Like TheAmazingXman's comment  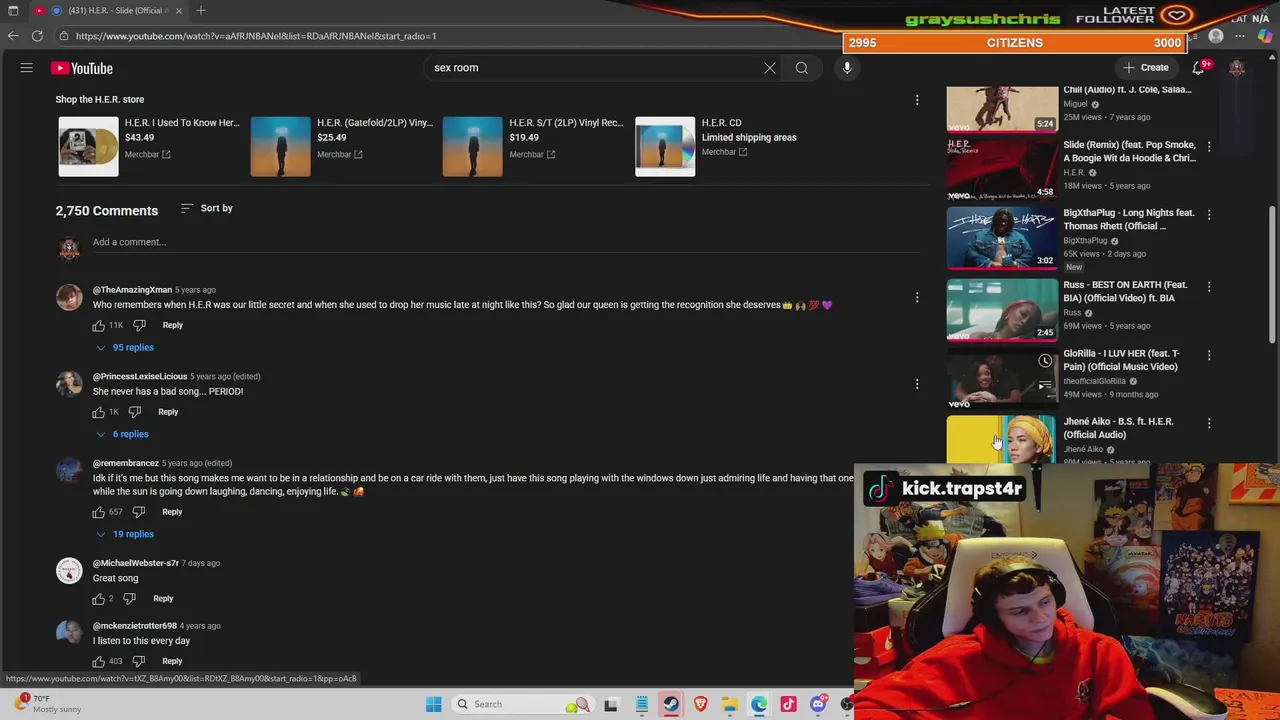click(x=99, y=325)
